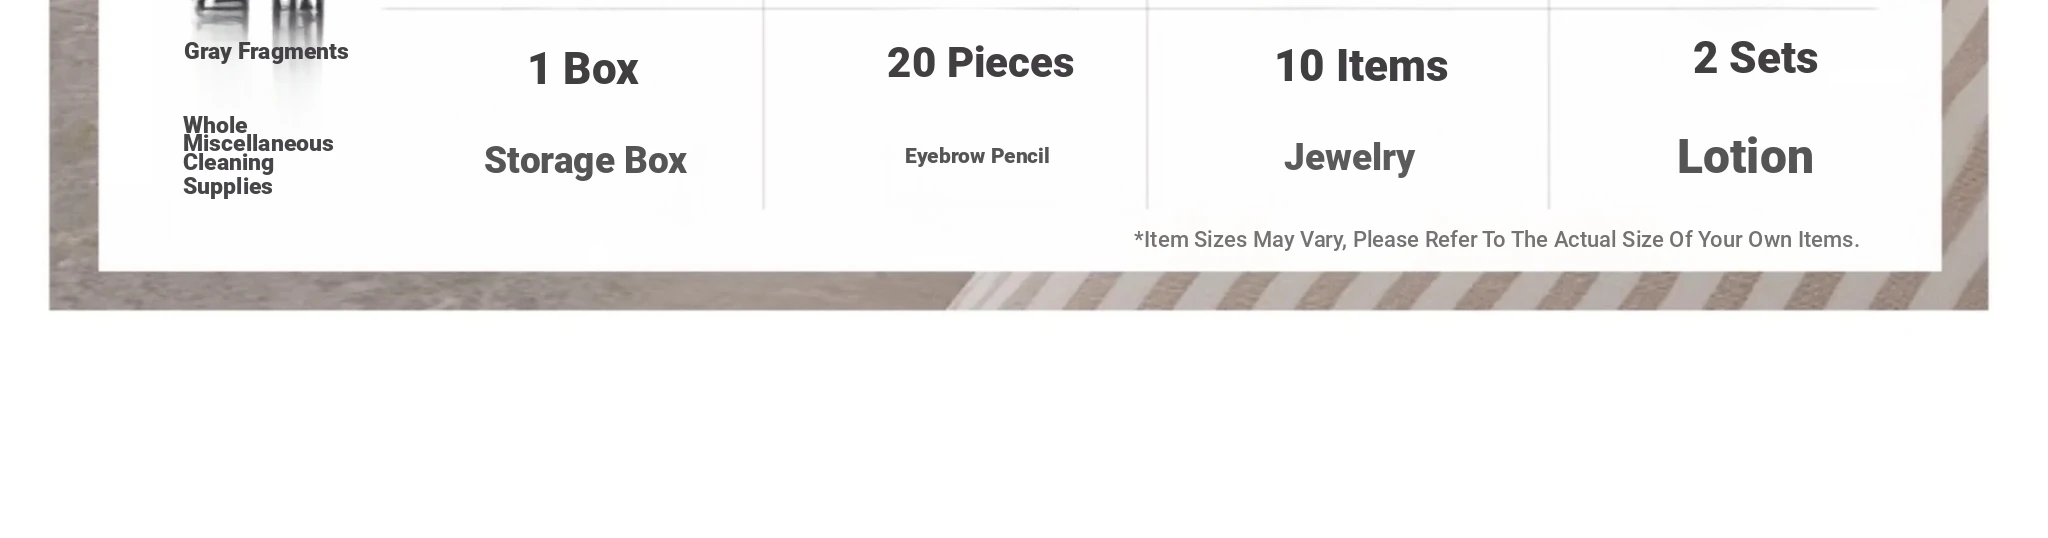
Task: Select the 10 Items quantity heading
Action: click(1361, 66)
